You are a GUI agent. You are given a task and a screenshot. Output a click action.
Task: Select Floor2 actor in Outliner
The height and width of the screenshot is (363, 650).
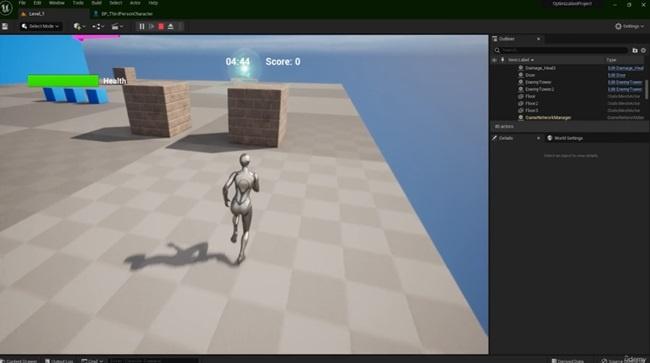[x=531, y=103]
